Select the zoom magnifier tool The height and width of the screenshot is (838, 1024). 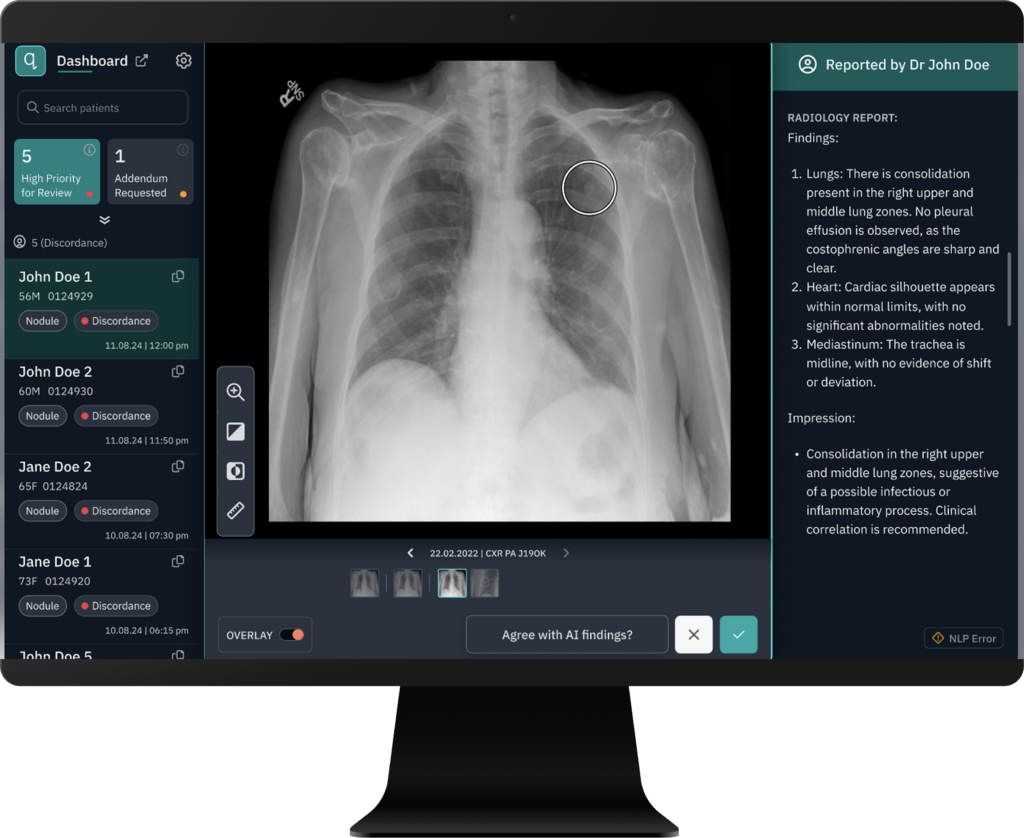click(236, 392)
